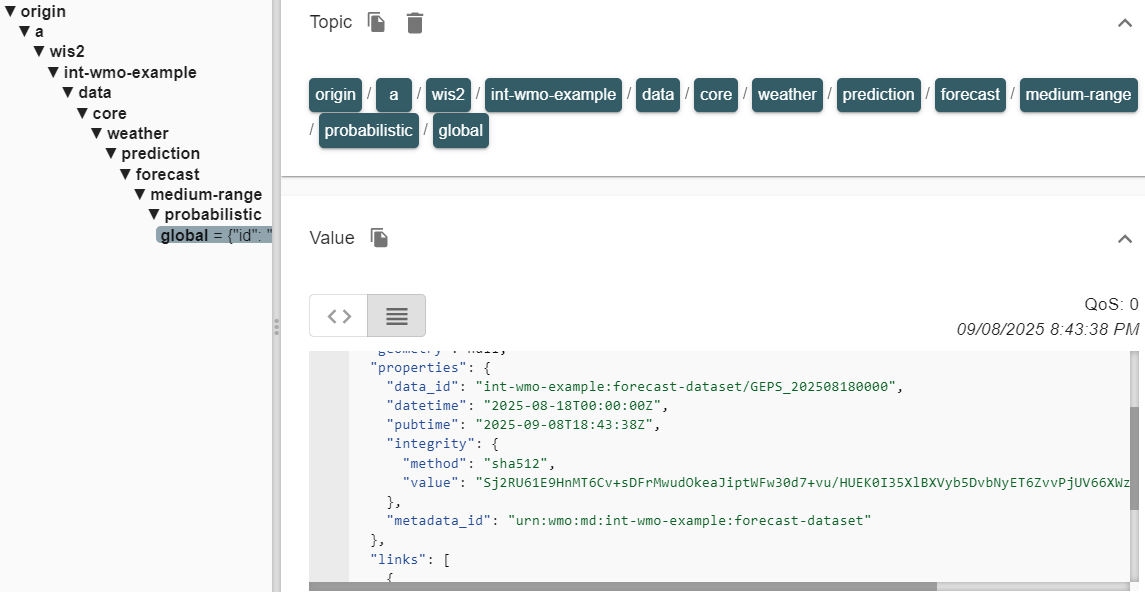This screenshot has height=592, width=1145.
Task: Collapse the 'a' tree node
Action: tap(25, 31)
